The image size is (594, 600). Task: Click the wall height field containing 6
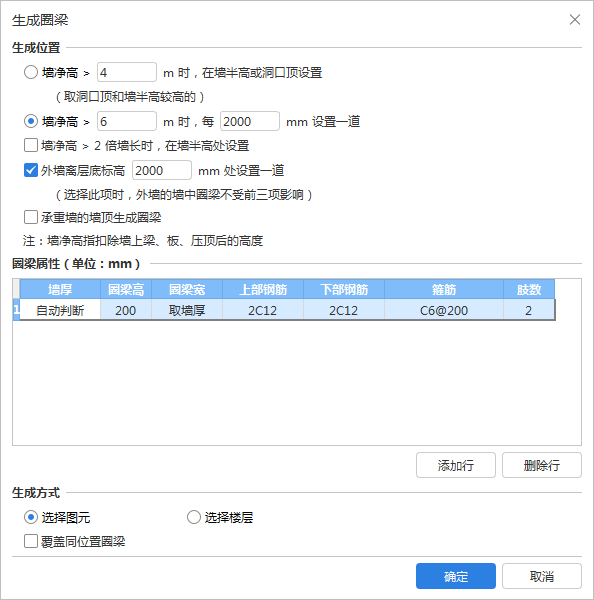(x=127, y=121)
